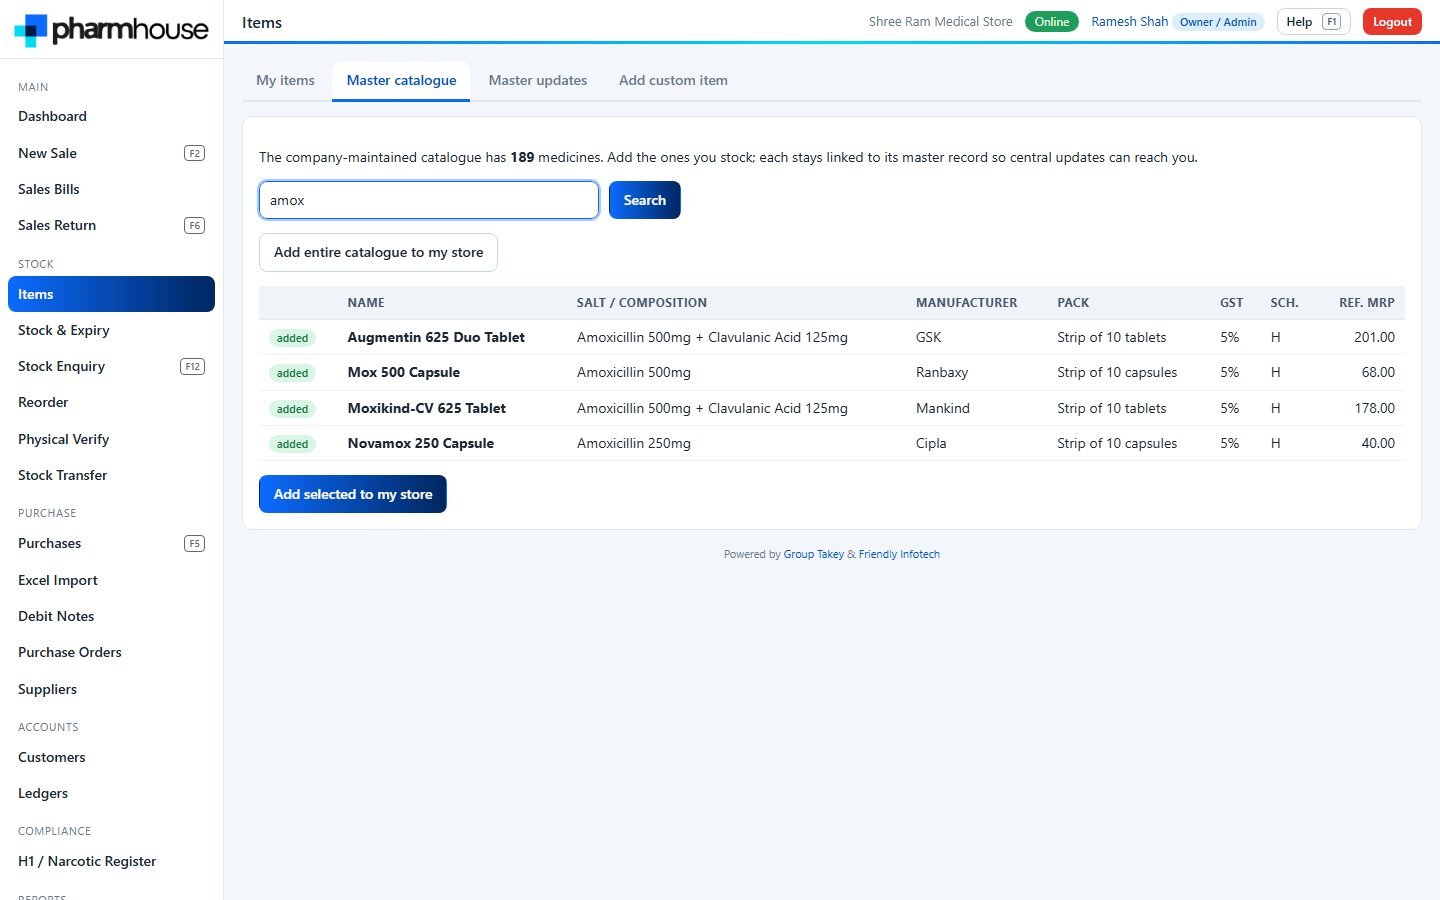The image size is (1440, 900).
Task: Open New Sale from the sidebar
Action: (111, 153)
